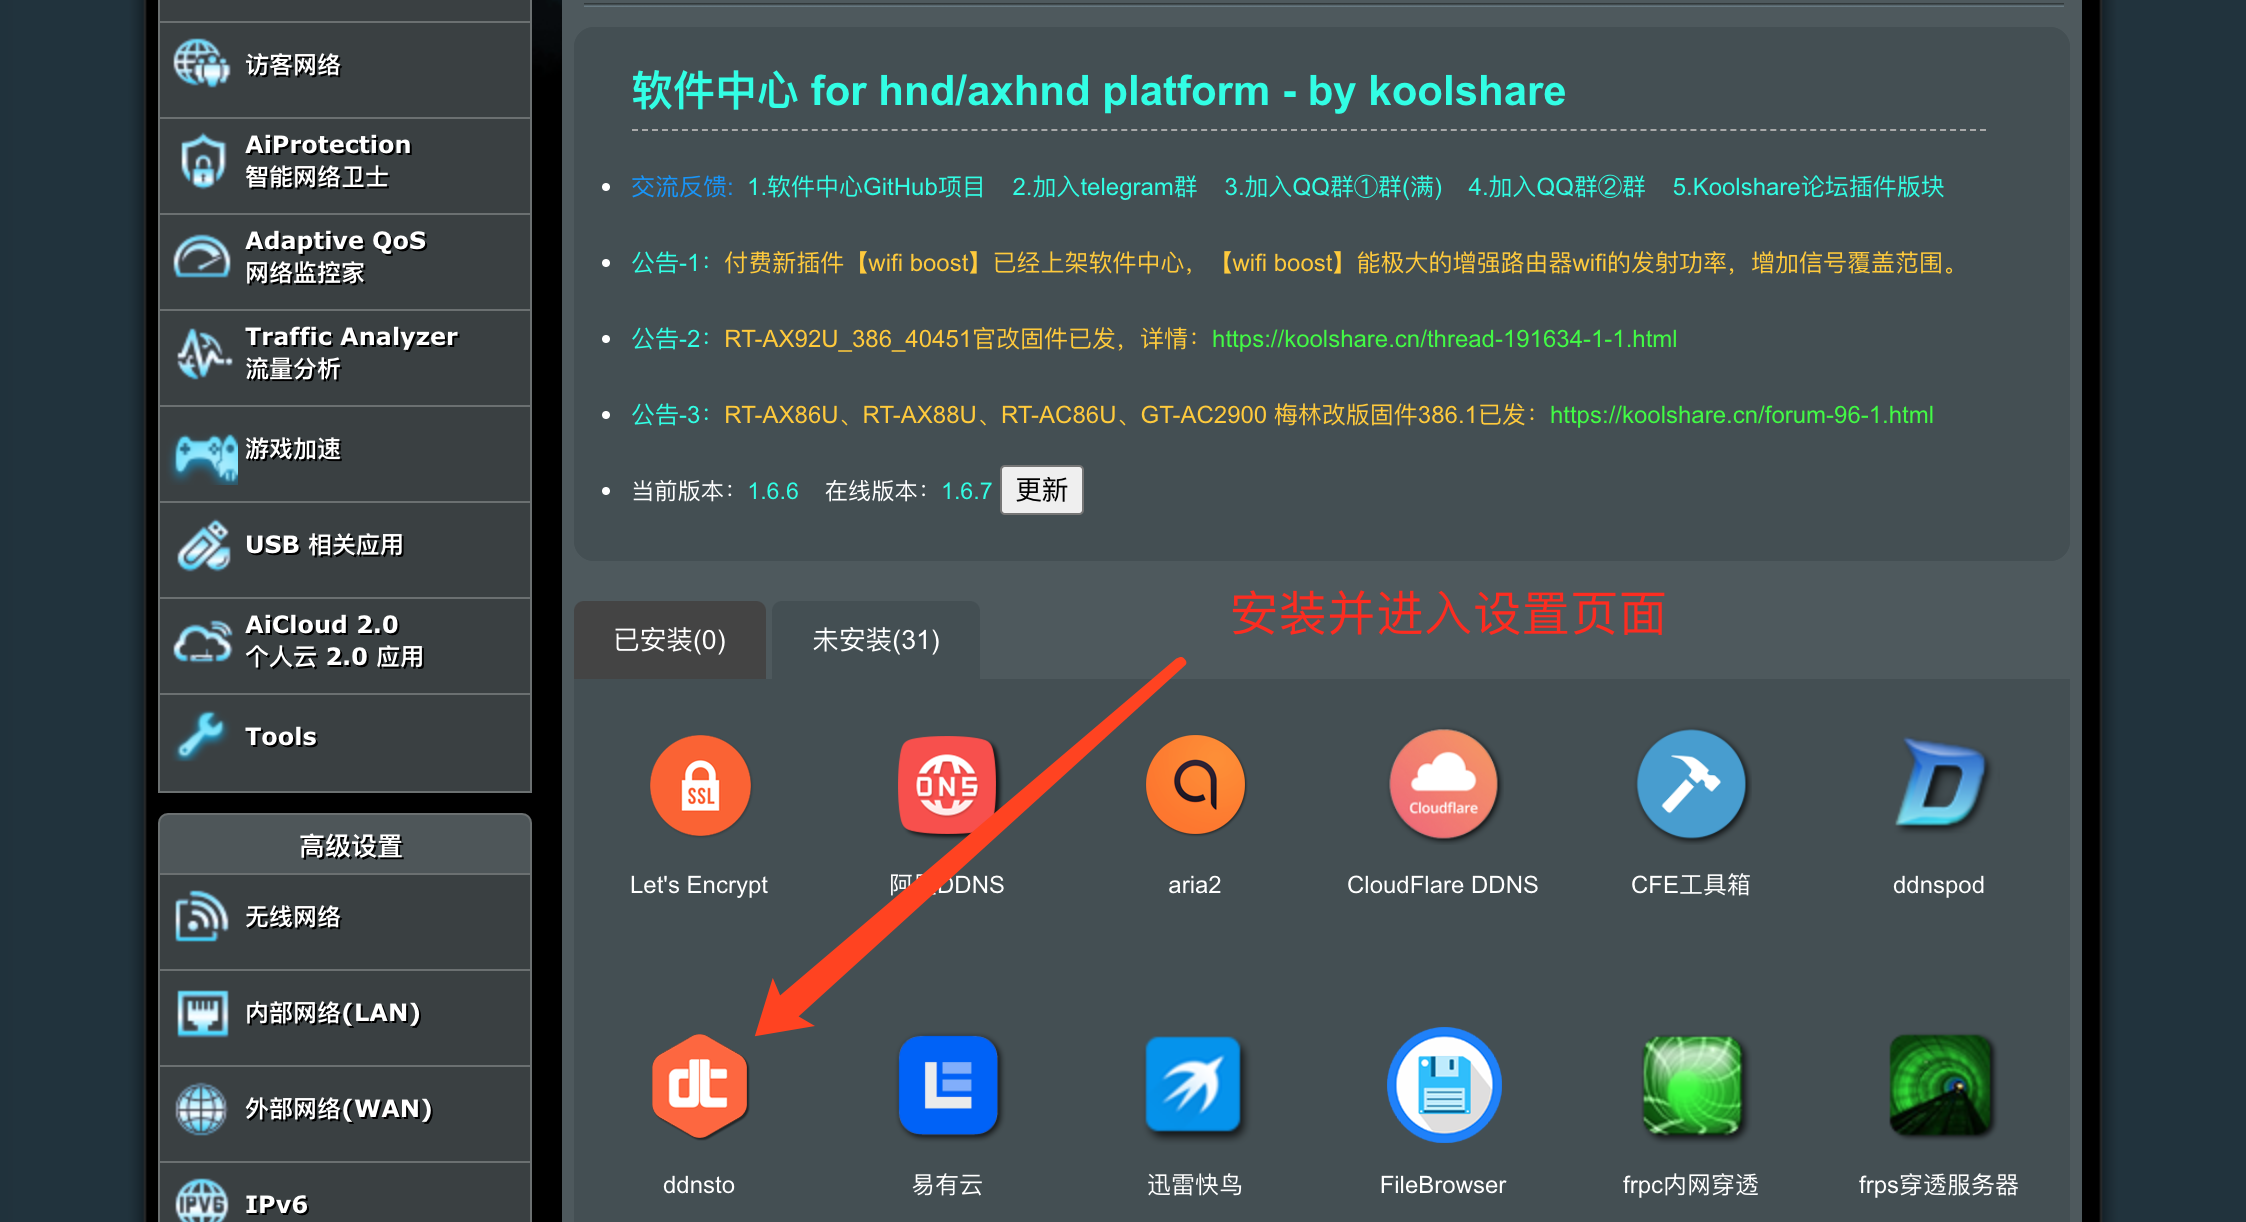Switch to the 已安装(0) tab
The height and width of the screenshot is (1222, 2246).
670,640
